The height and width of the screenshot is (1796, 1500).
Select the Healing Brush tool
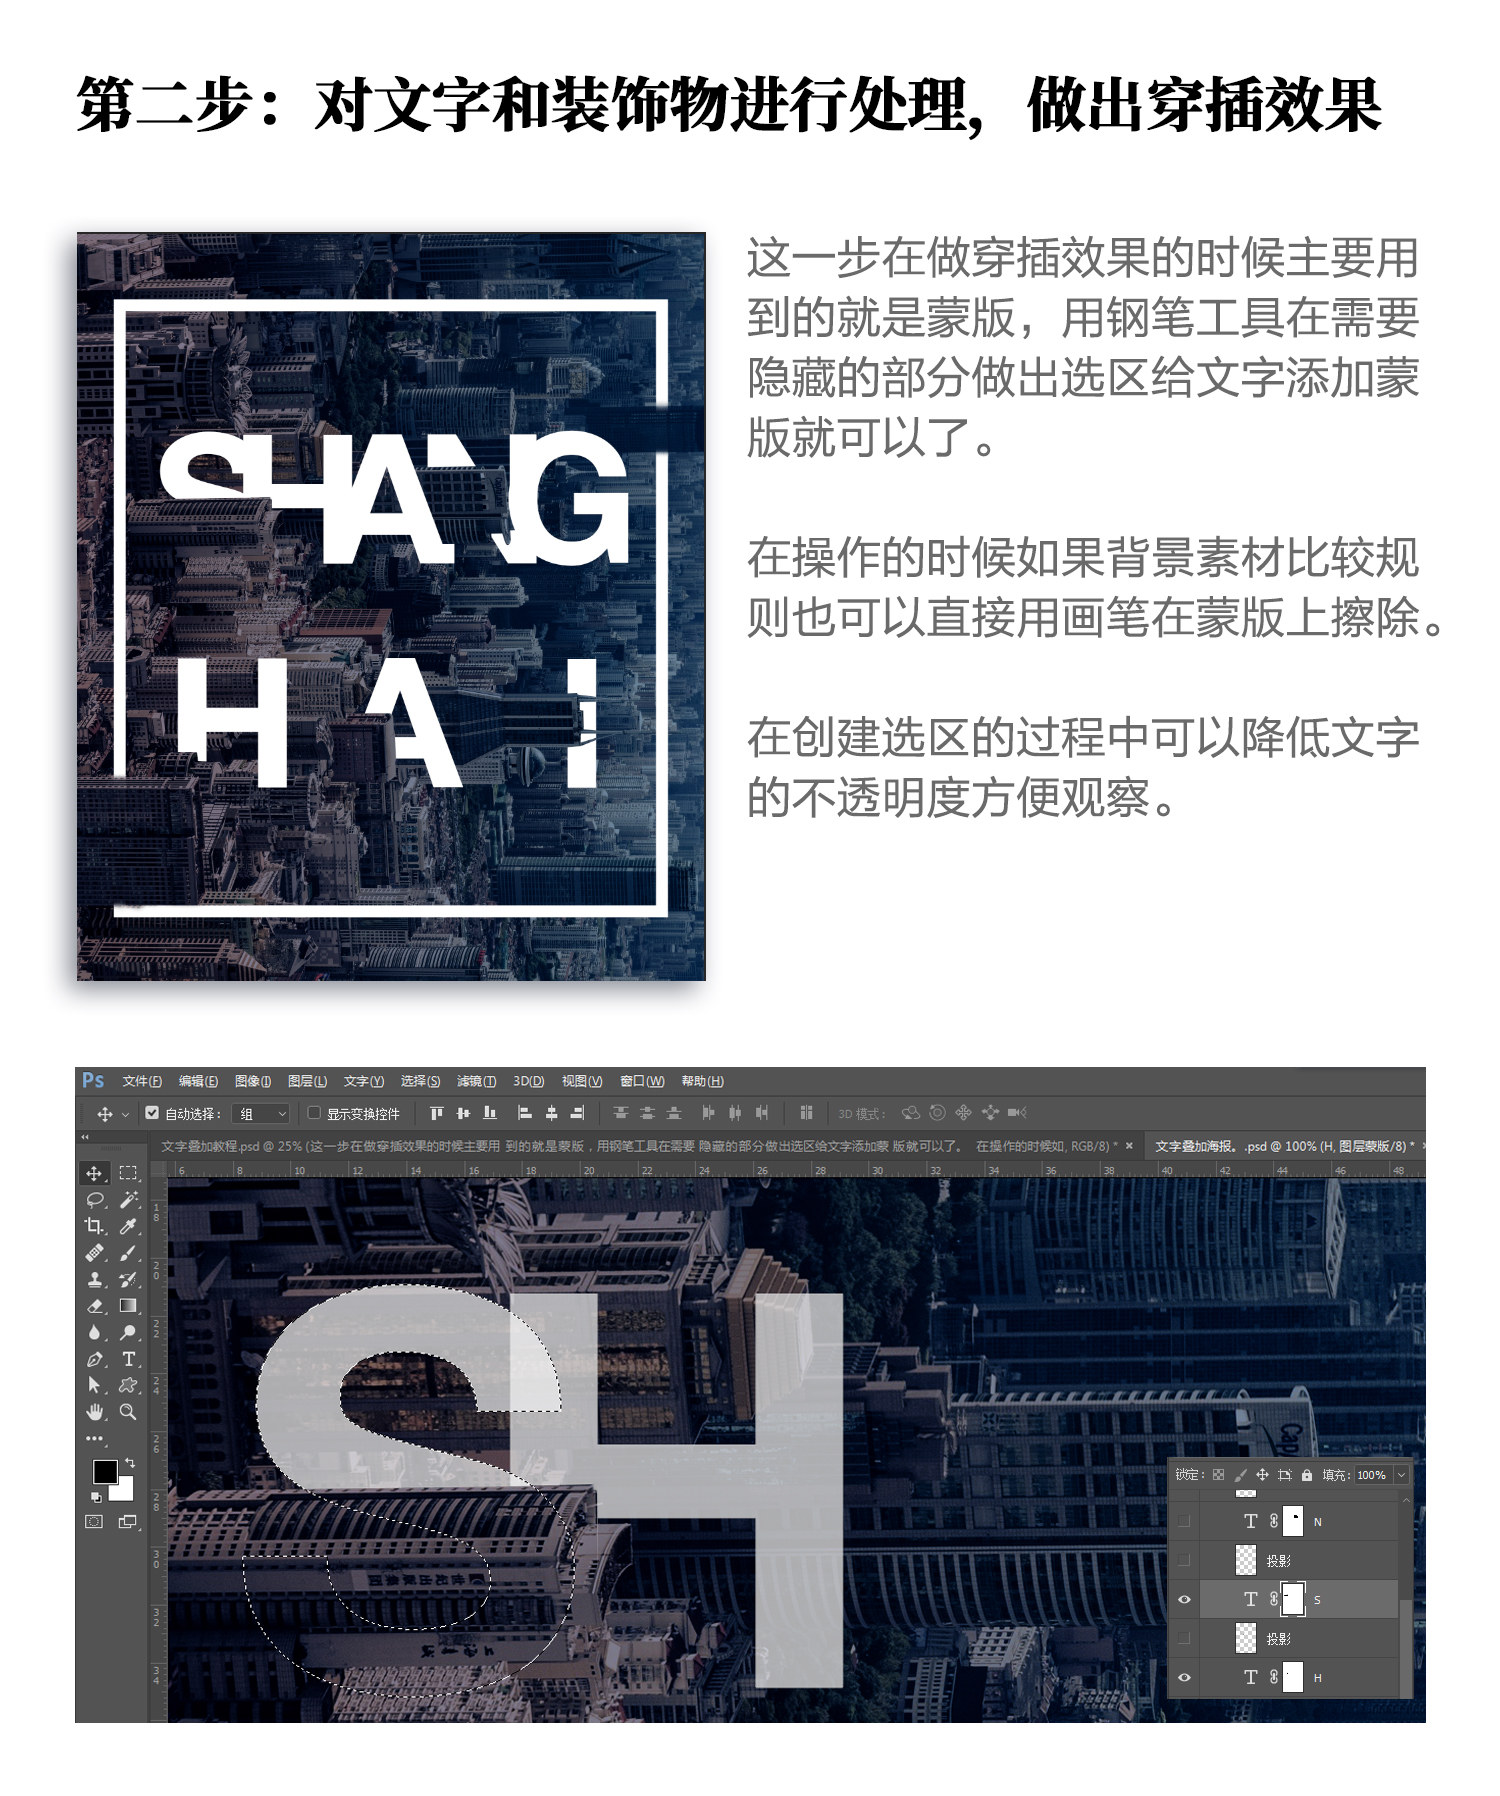click(94, 1252)
